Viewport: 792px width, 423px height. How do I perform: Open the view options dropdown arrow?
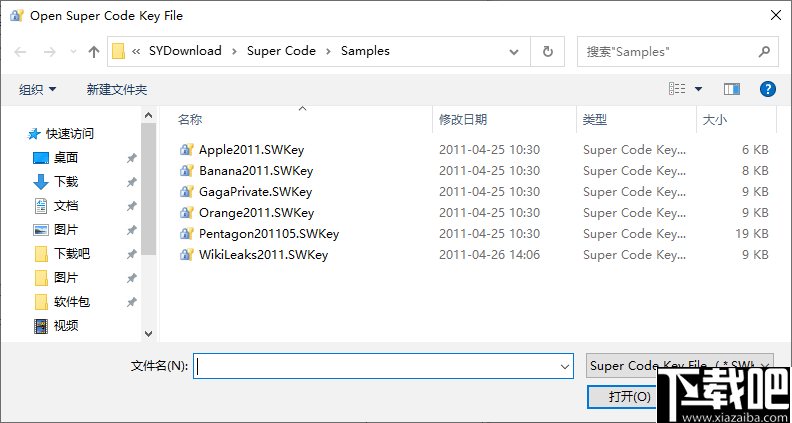pyautogui.click(x=699, y=89)
